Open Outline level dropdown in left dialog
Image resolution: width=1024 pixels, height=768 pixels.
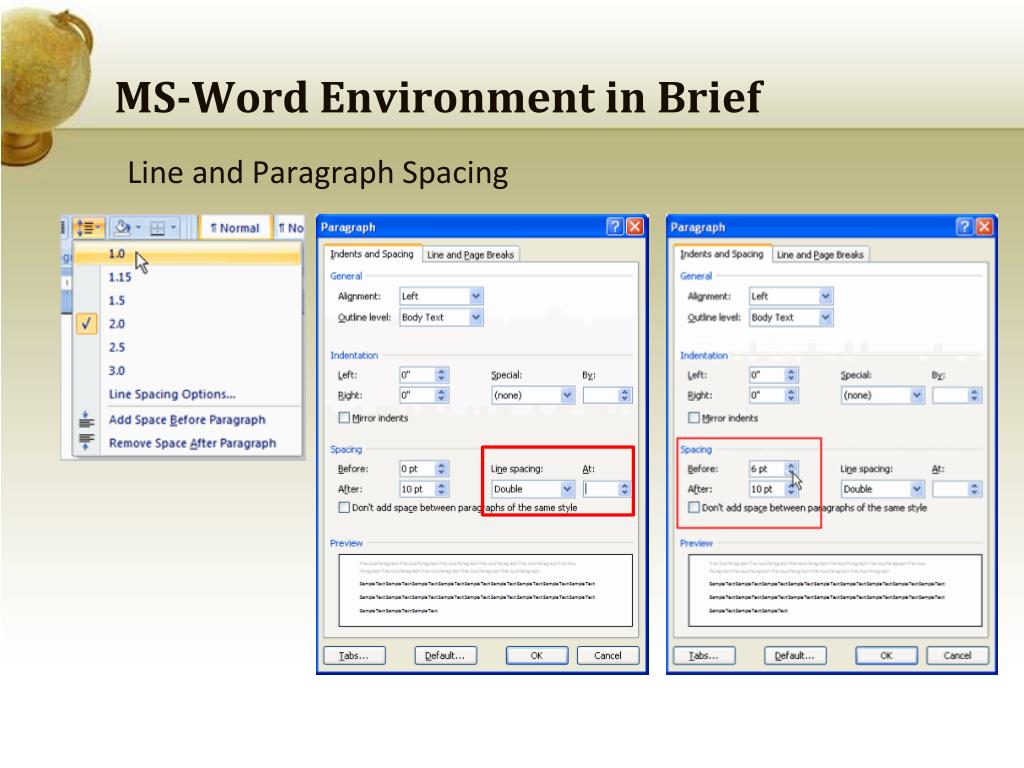point(476,317)
